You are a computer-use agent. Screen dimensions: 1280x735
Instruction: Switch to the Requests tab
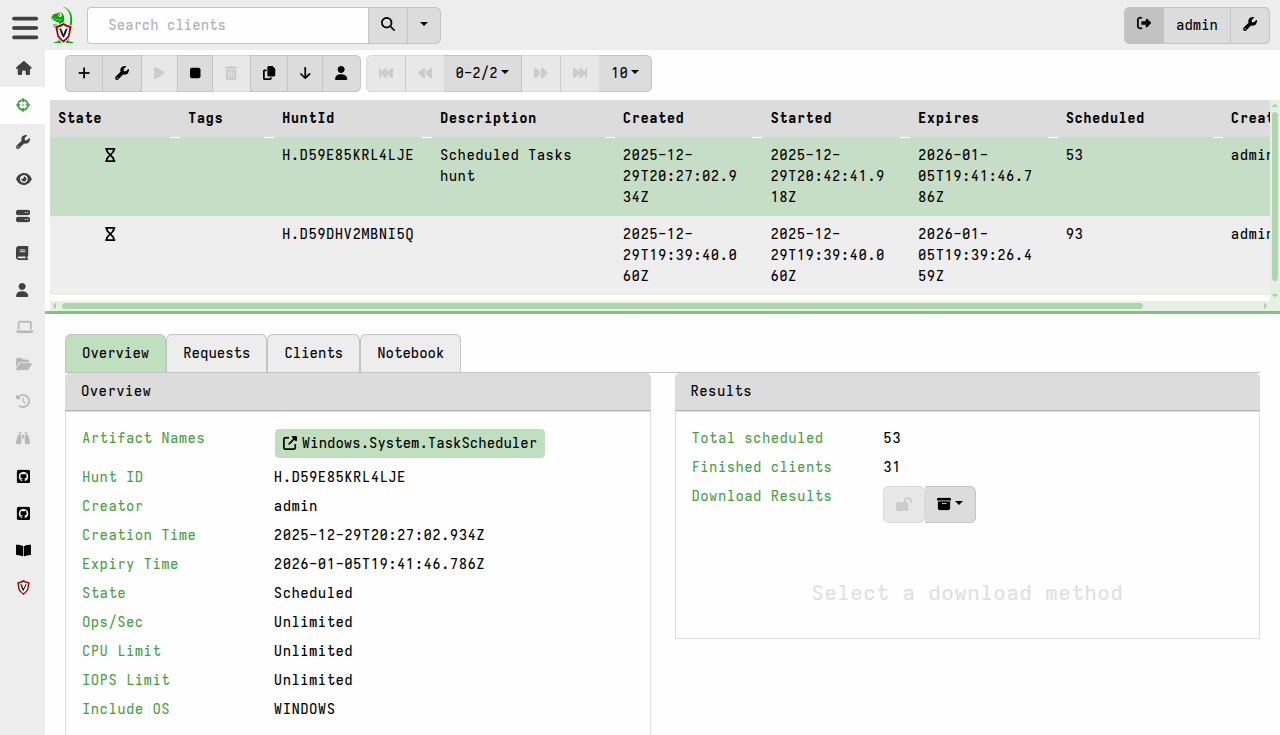216,353
